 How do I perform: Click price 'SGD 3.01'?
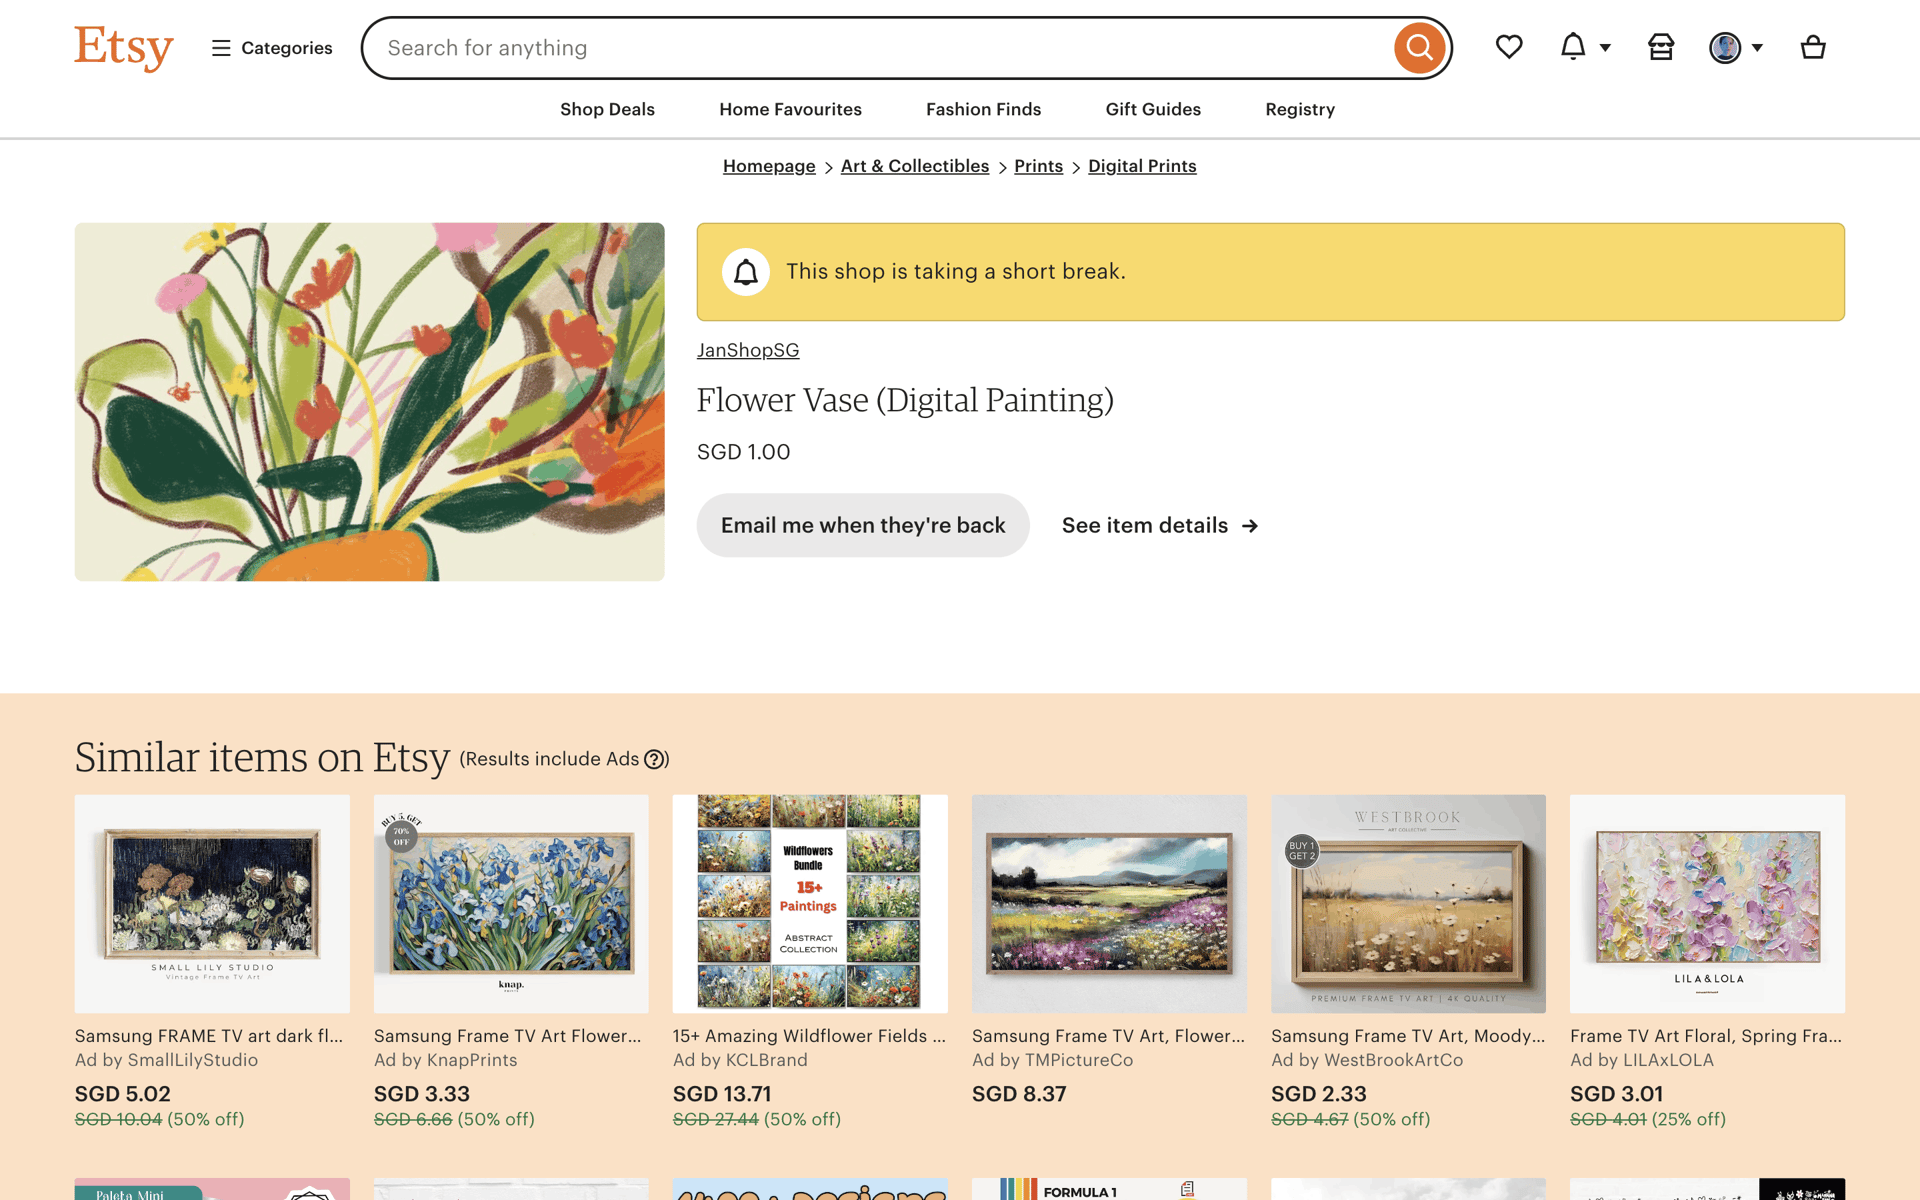[x=1617, y=1094]
